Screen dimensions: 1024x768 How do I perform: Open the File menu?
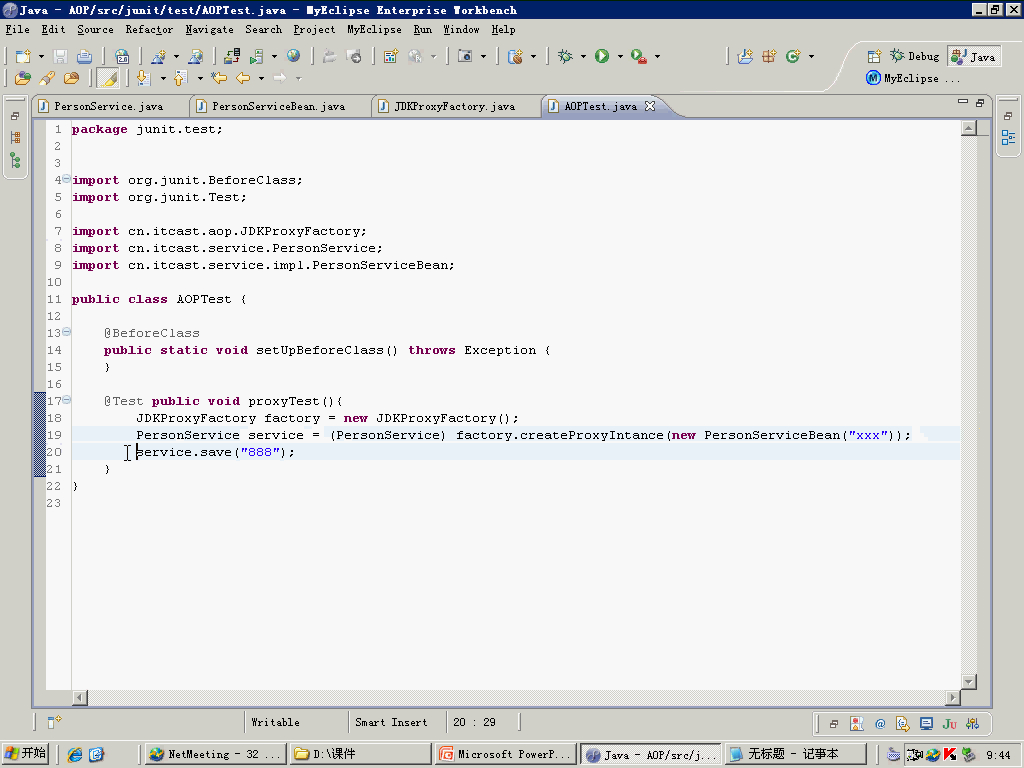click(x=18, y=29)
